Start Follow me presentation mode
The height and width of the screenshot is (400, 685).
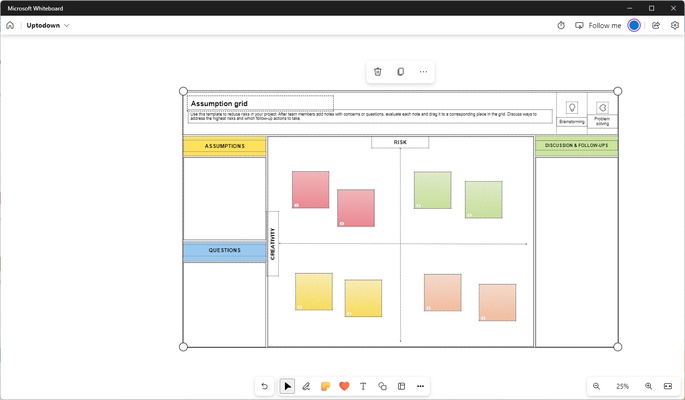click(x=598, y=25)
